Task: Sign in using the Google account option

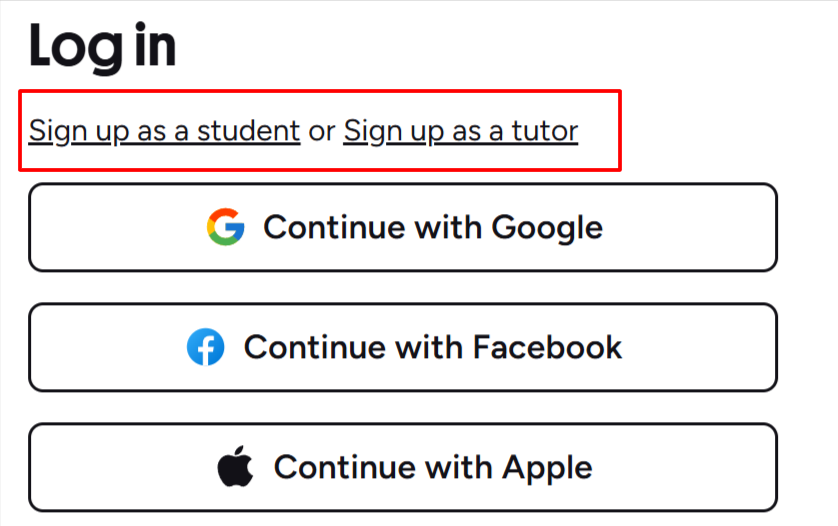Action: (403, 228)
